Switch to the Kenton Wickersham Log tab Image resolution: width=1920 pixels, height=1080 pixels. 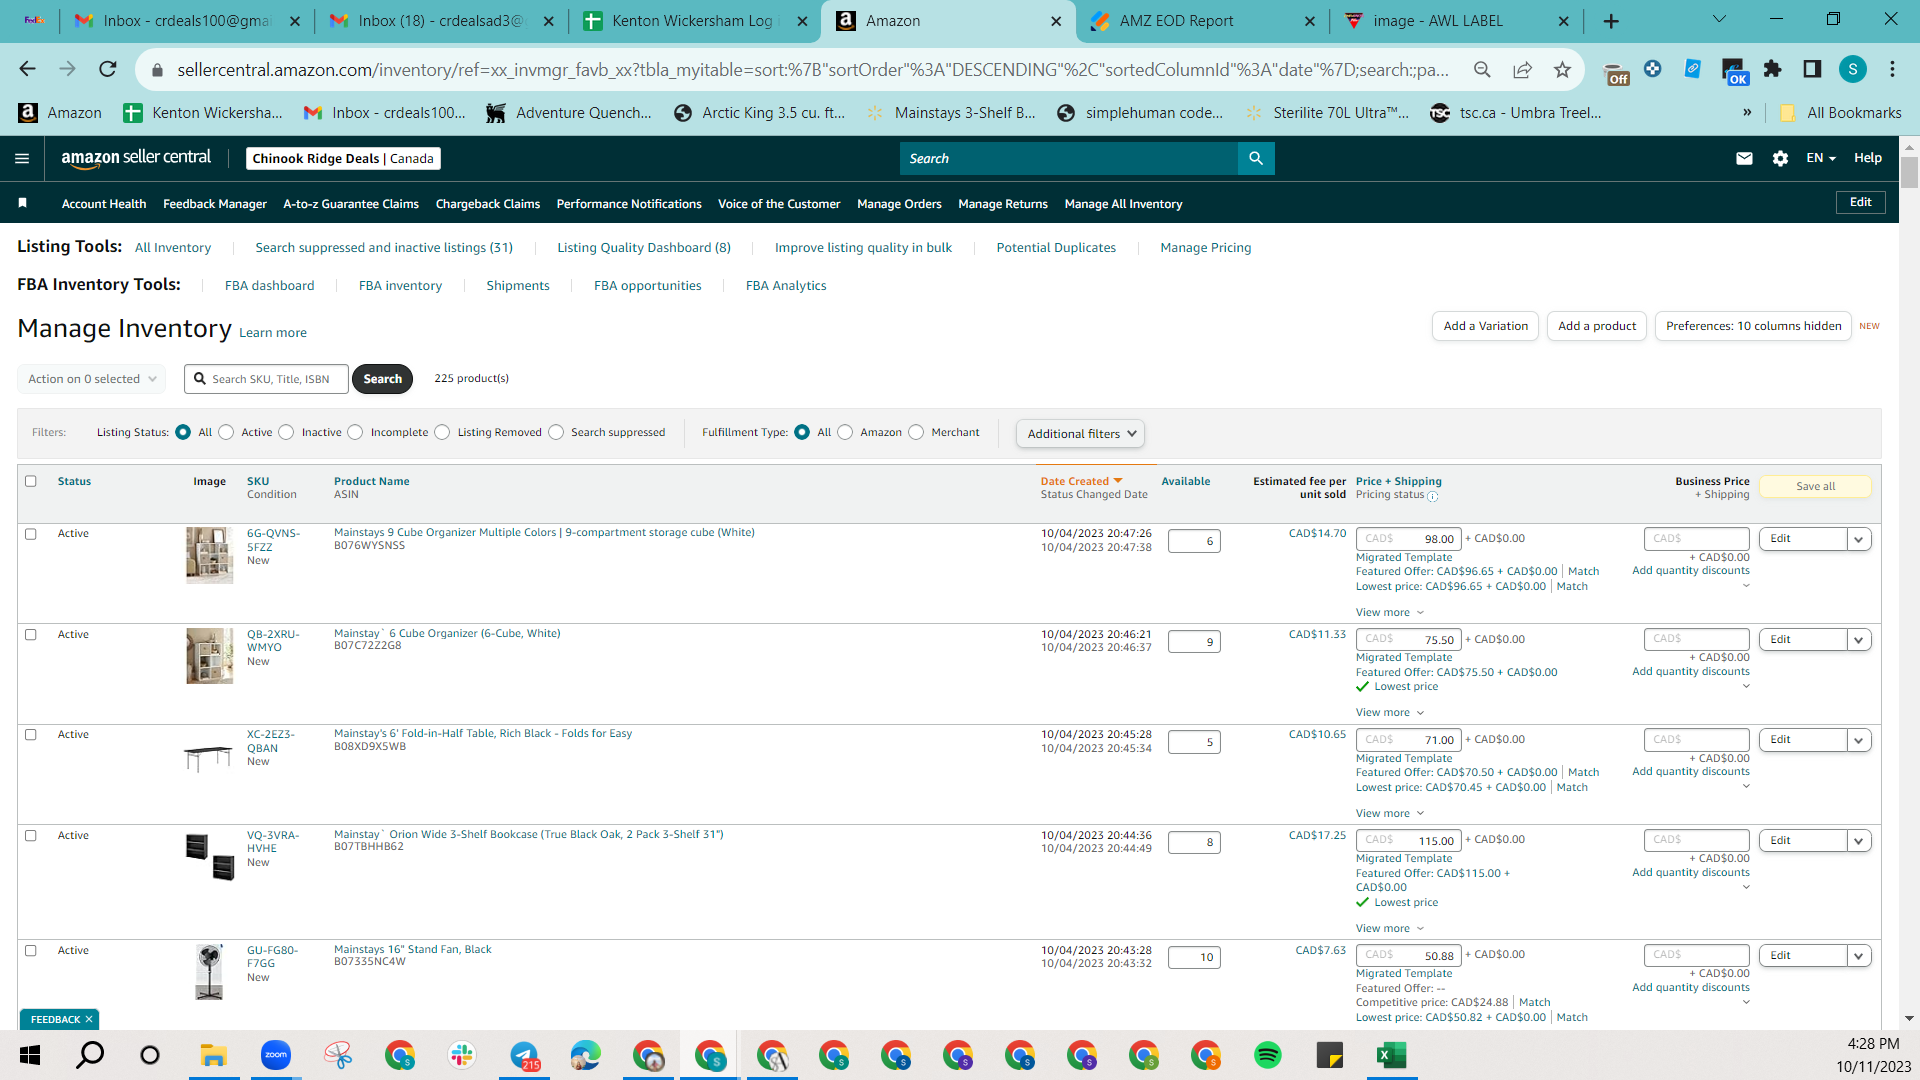690,21
